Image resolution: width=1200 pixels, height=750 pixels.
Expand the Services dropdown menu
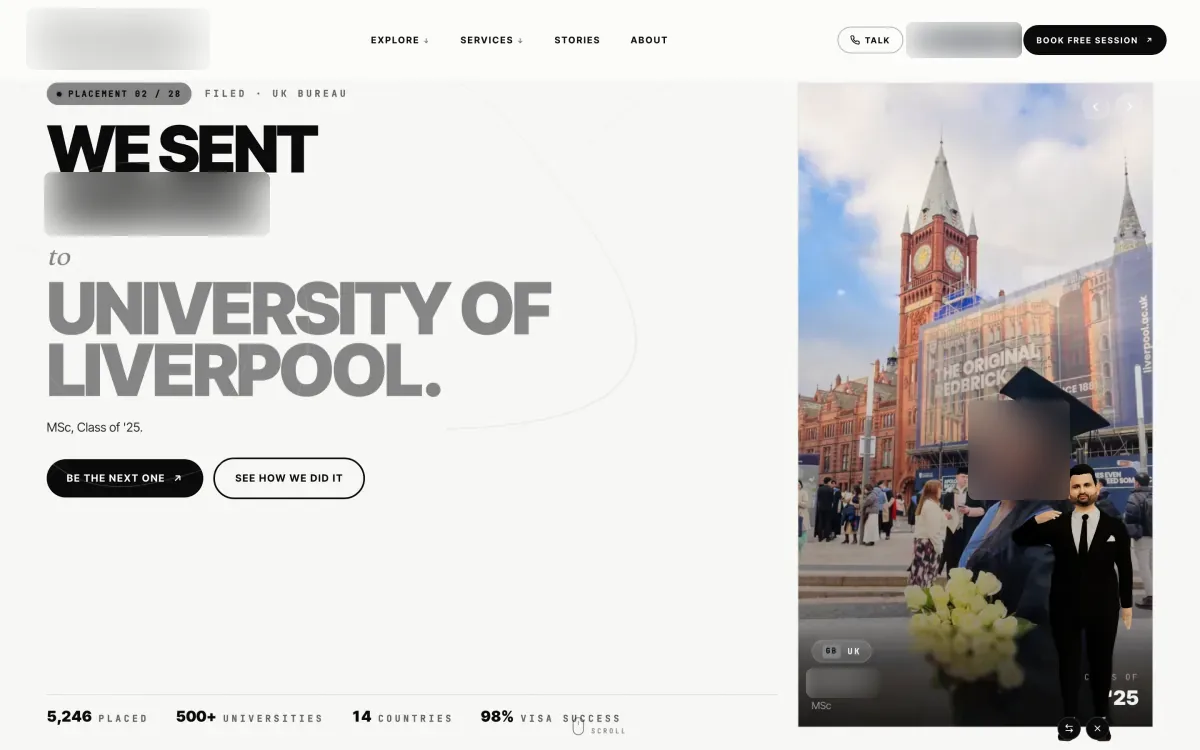tap(491, 40)
